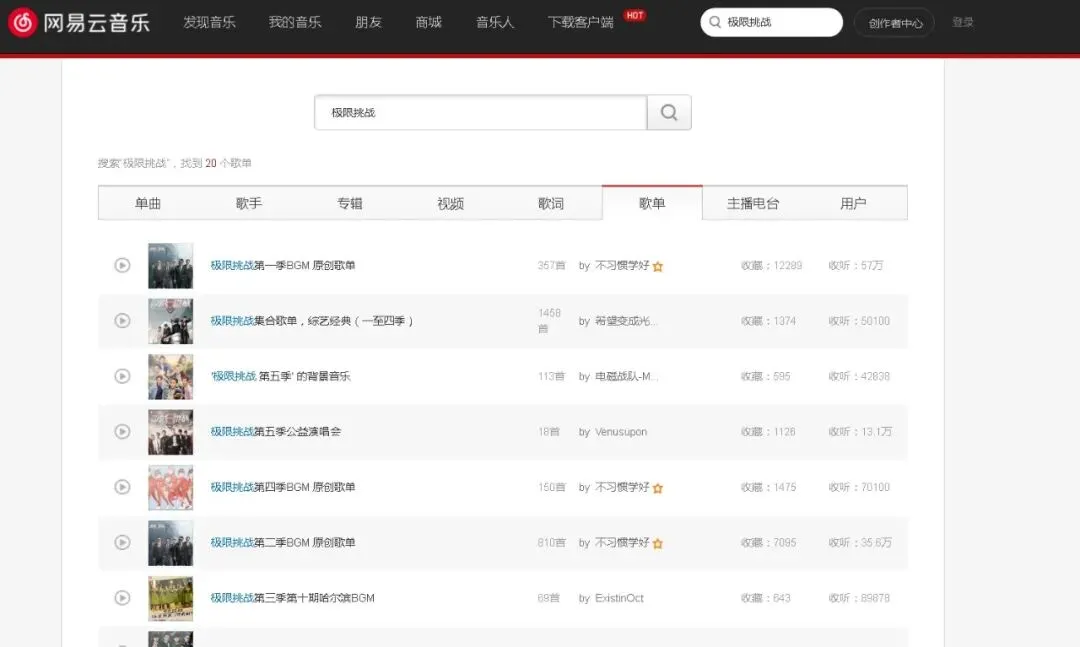Open playlist title 极限挑战第一季BGM 原创歌单
Image resolution: width=1080 pixels, height=647 pixels.
pyautogui.click(x=282, y=265)
